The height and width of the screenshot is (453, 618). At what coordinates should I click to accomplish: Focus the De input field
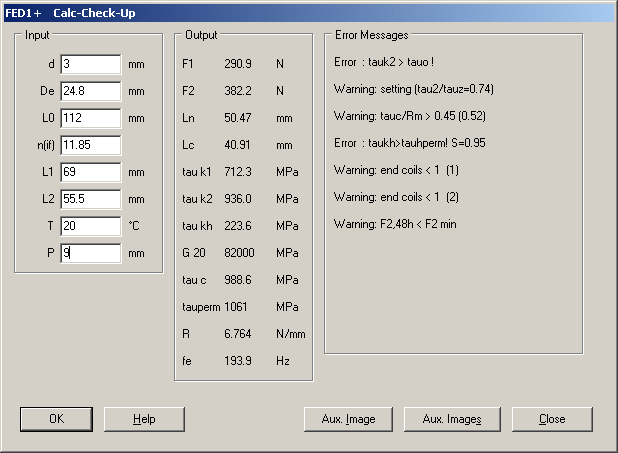click(x=90, y=91)
